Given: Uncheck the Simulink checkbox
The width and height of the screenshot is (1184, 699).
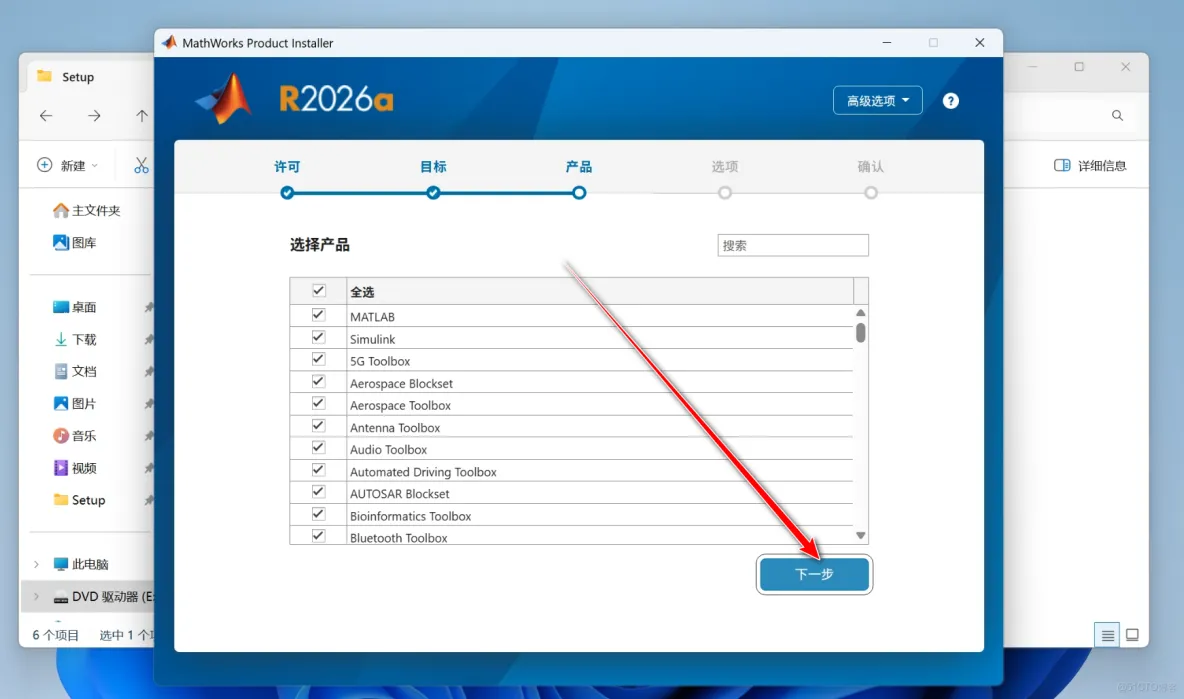Looking at the screenshot, I should 319,337.
